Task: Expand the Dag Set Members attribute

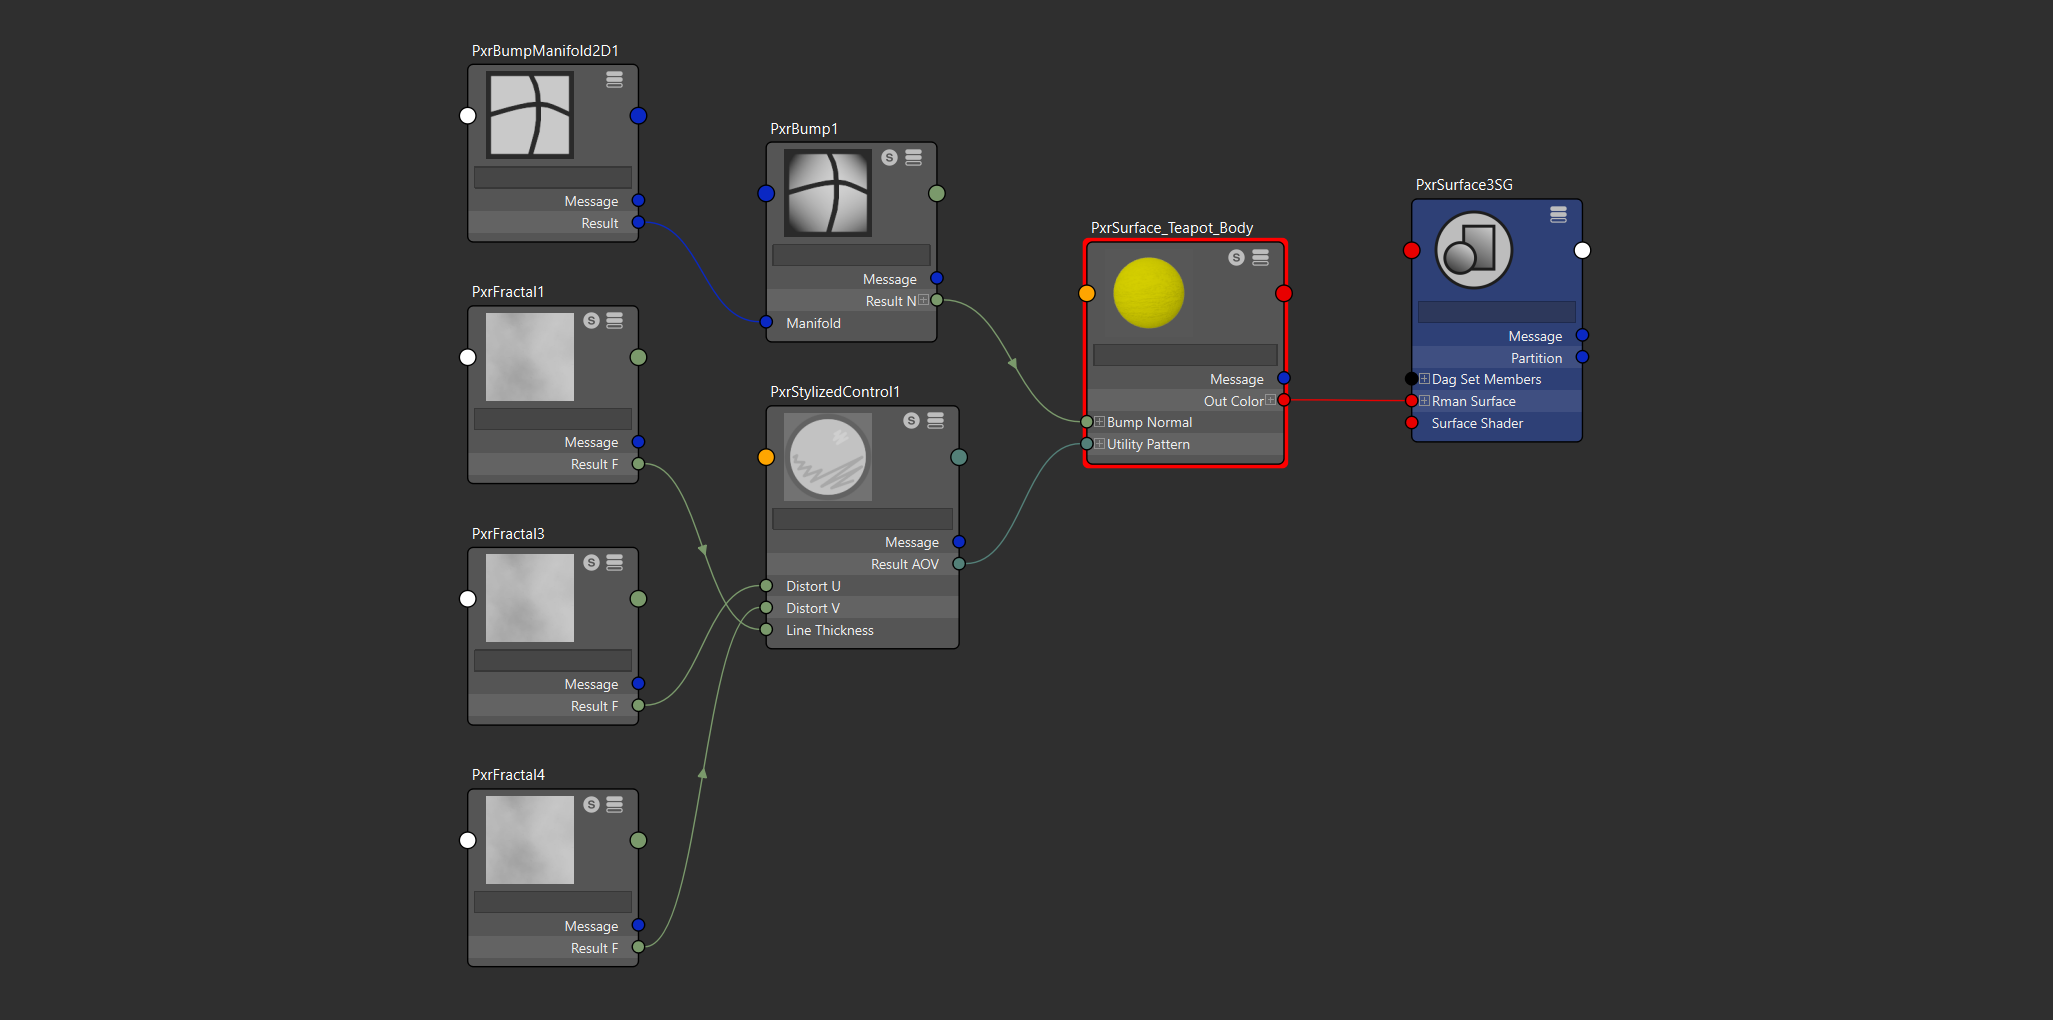Action: (x=1425, y=378)
